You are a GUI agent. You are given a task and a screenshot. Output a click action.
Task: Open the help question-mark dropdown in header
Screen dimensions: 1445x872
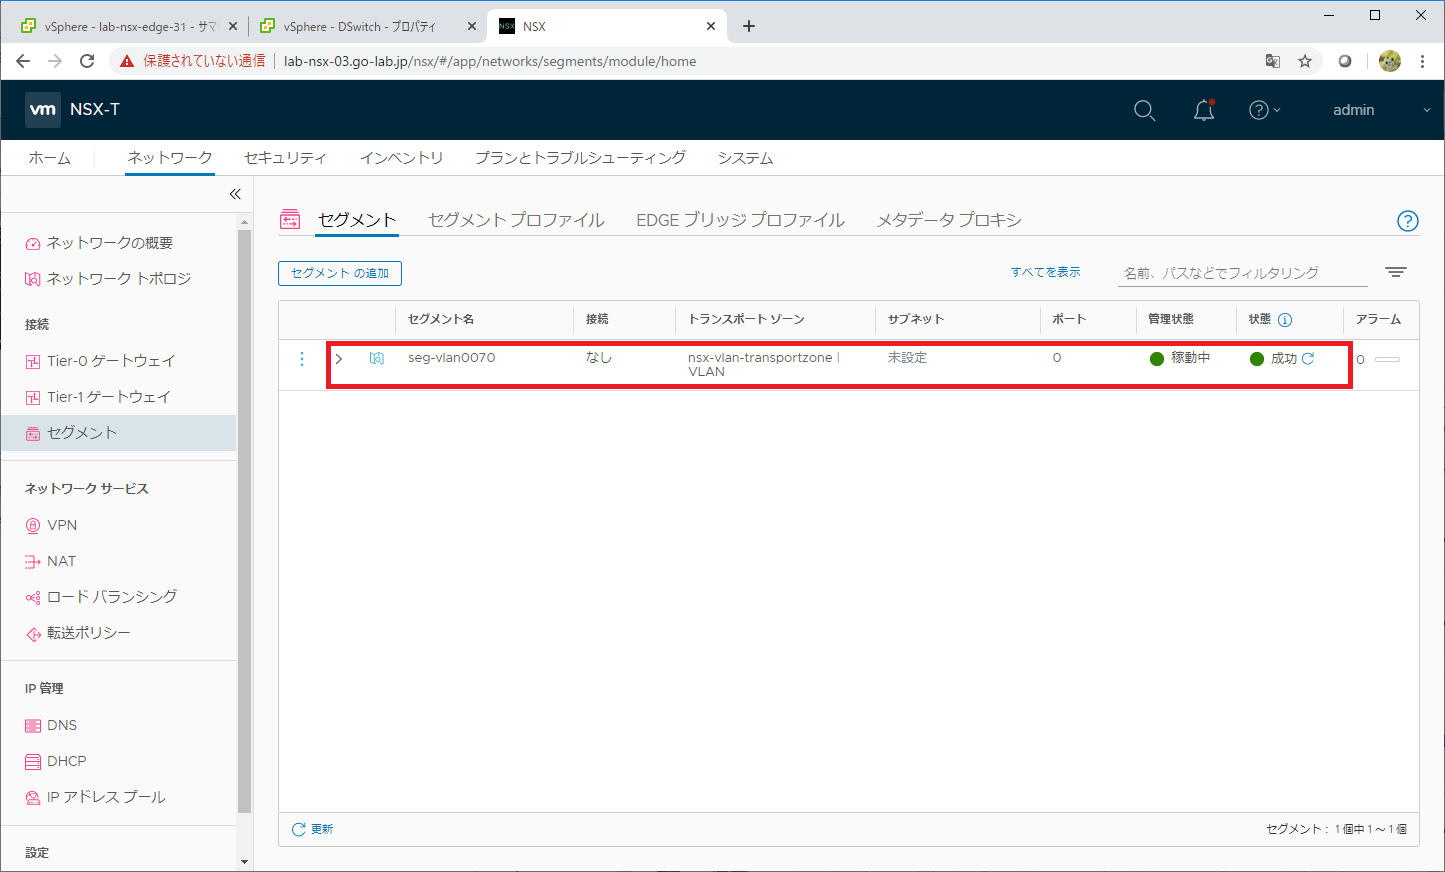[1264, 110]
